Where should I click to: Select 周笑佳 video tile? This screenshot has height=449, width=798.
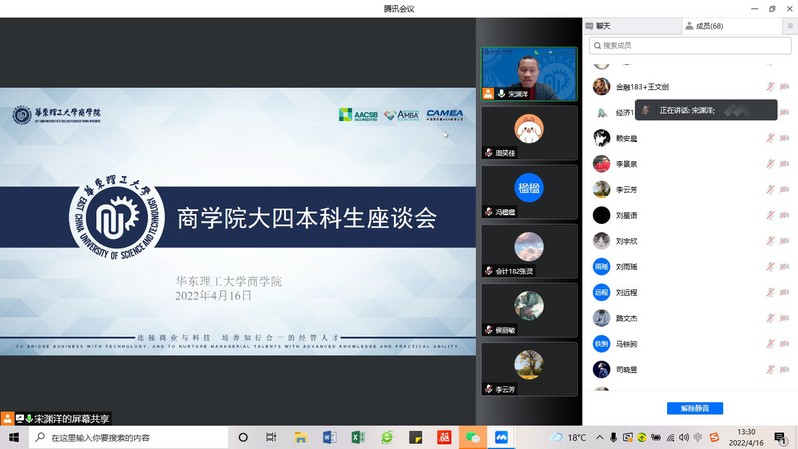coord(529,133)
